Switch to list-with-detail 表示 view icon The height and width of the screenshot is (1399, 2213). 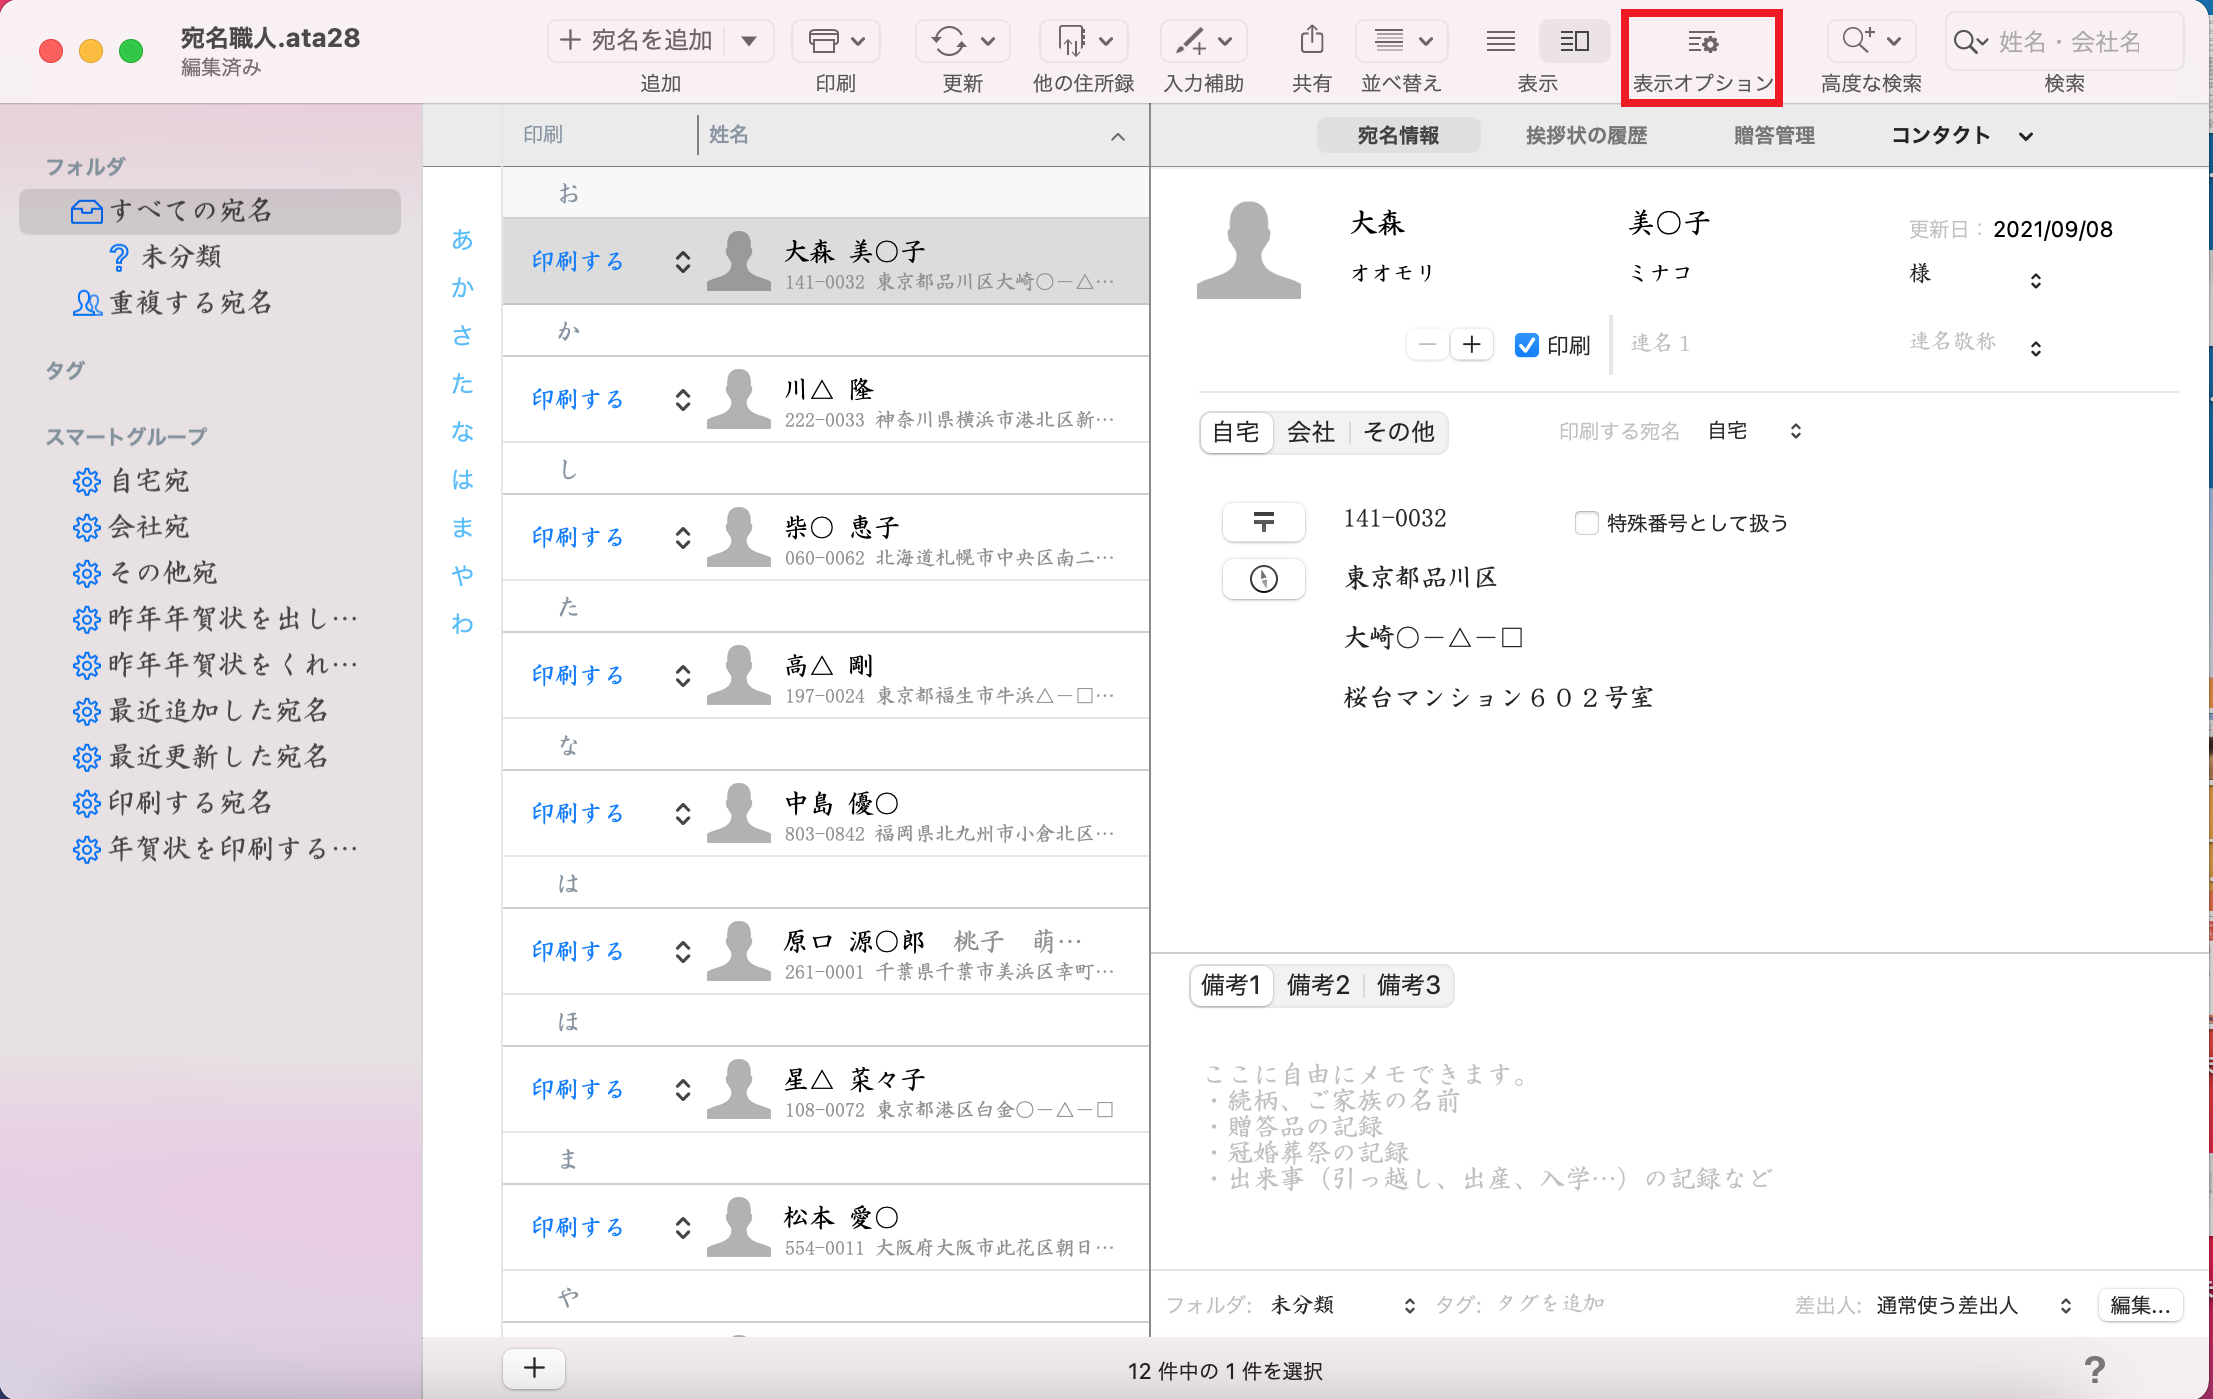click(1574, 41)
